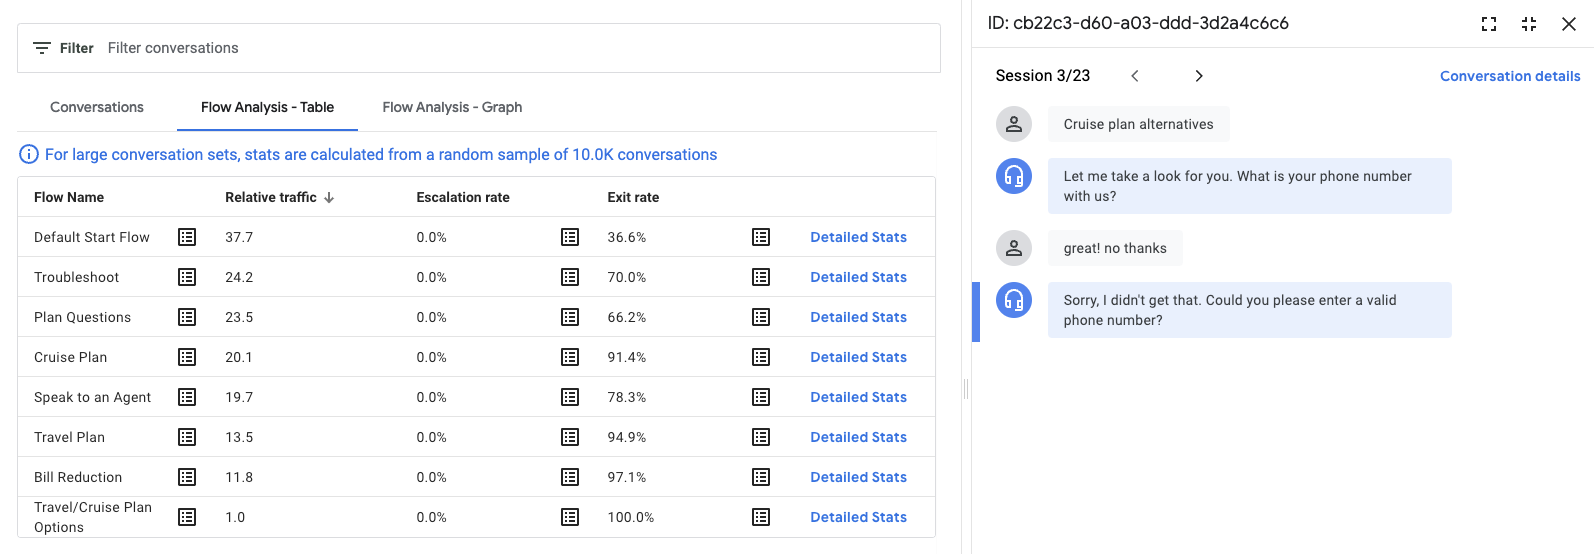1594x554 pixels.
Task: Open conversation list icon for Default Start Flow
Action: [x=187, y=237]
